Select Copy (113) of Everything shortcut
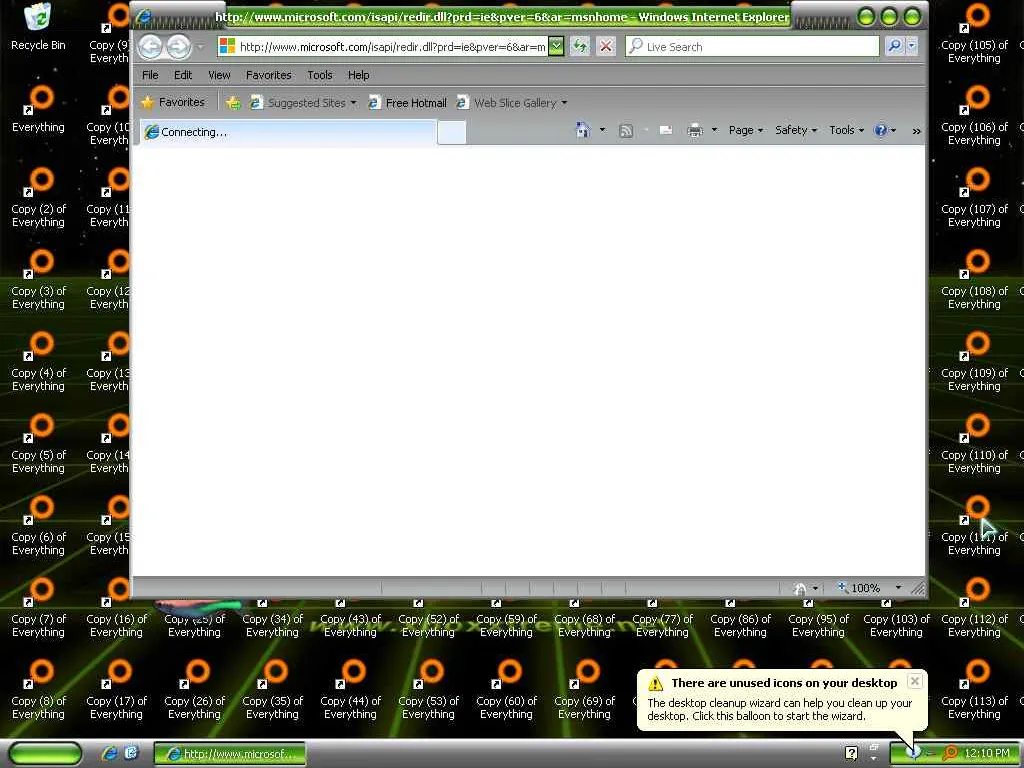1024x768 pixels. pyautogui.click(x=974, y=690)
